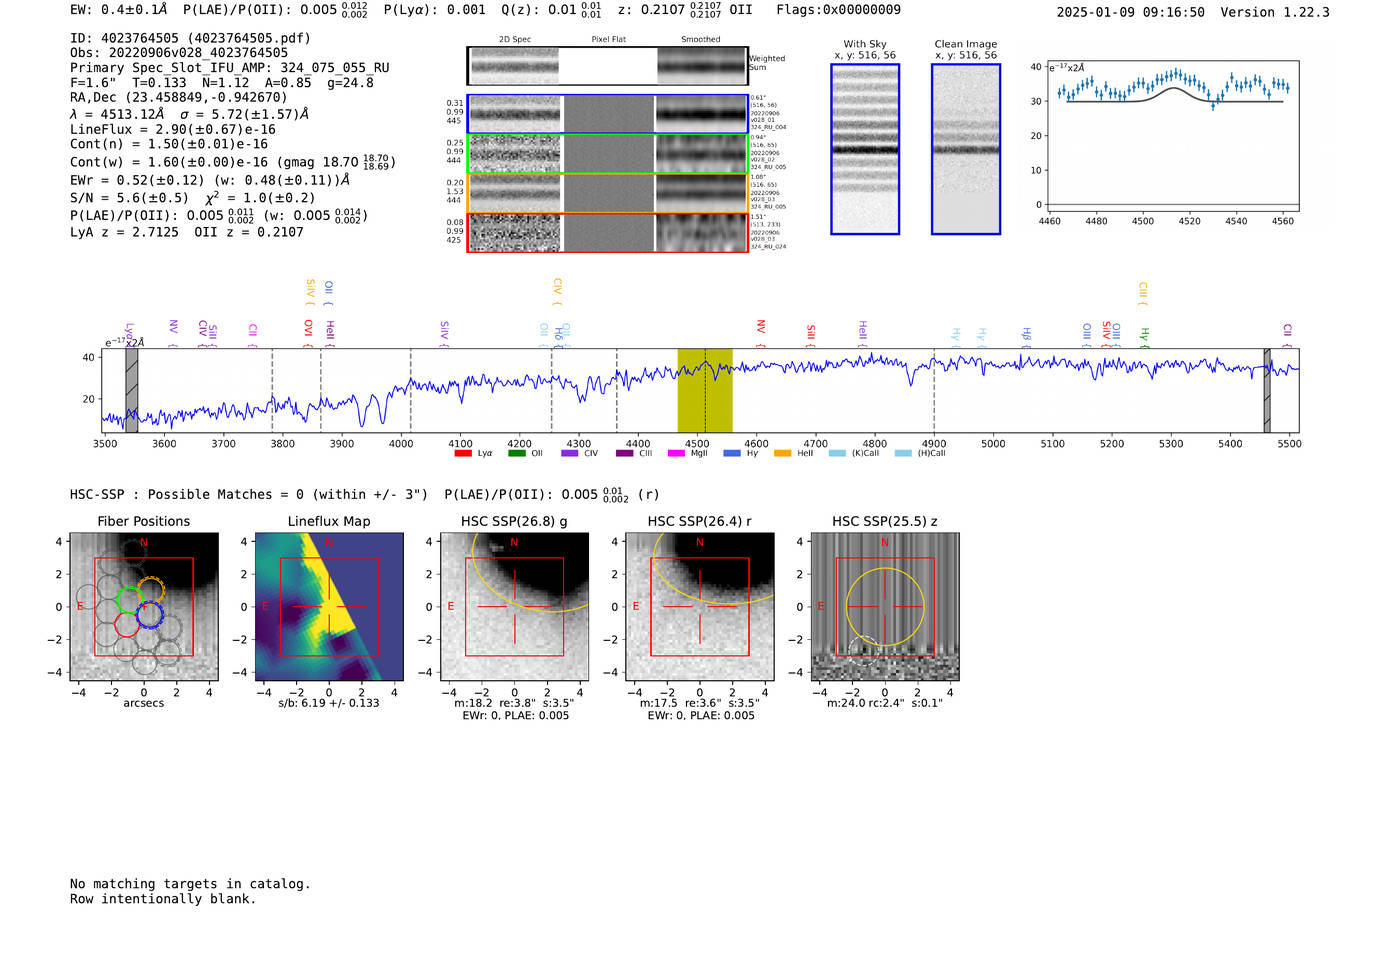Open the Clean Image cutout

pos(966,149)
